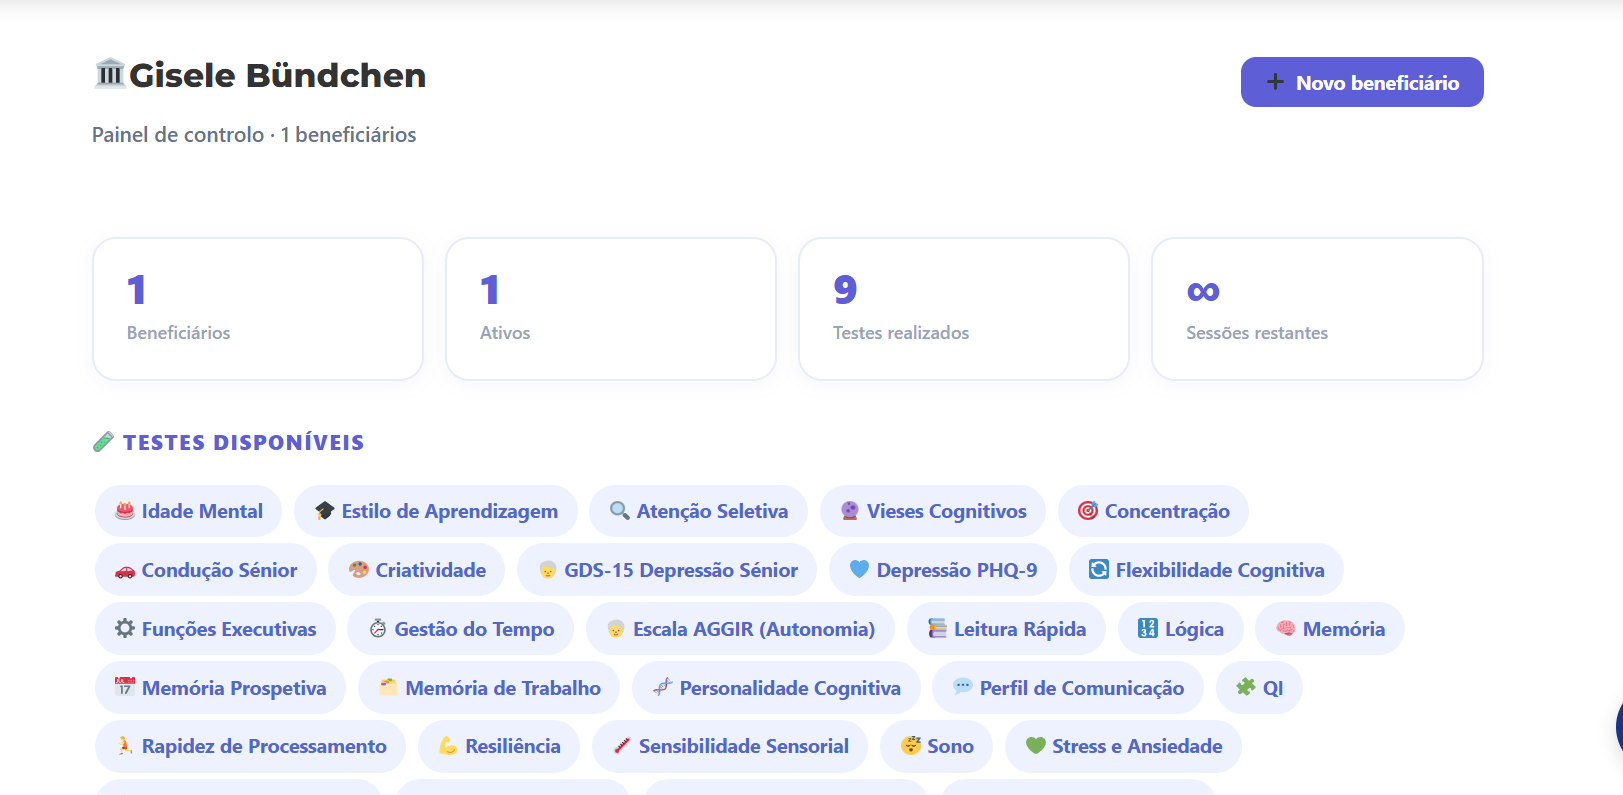Click the brain icon on Memória
This screenshot has height=795, width=1623.
1286,628
